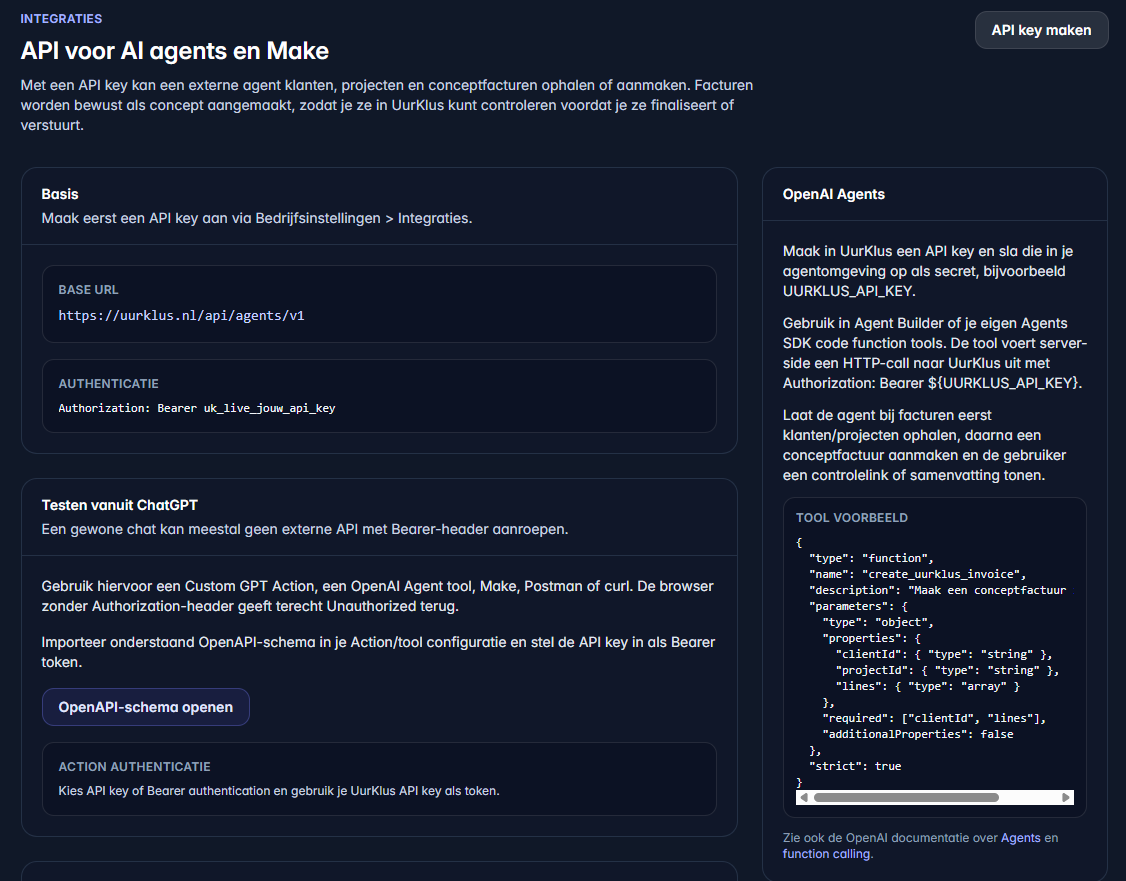Click the AUTHENTICATIE label
Viewport: 1126px width, 881px height.
pos(108,383)
